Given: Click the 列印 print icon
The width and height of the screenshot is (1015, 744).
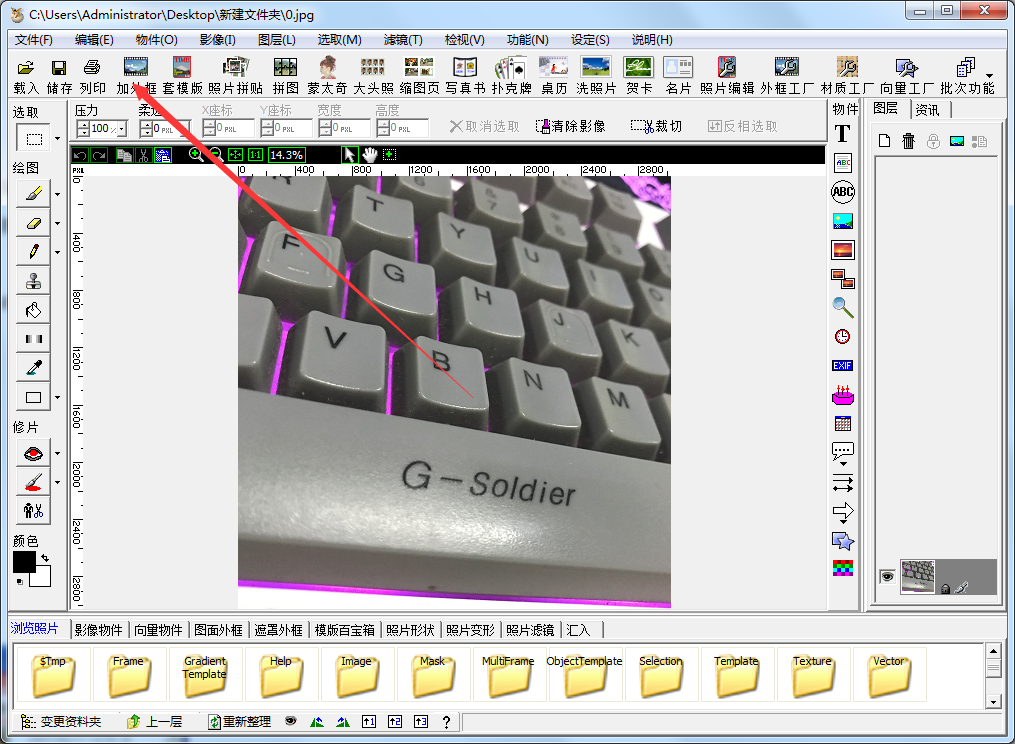Looking at the screenshot, I should click(92, 76).
